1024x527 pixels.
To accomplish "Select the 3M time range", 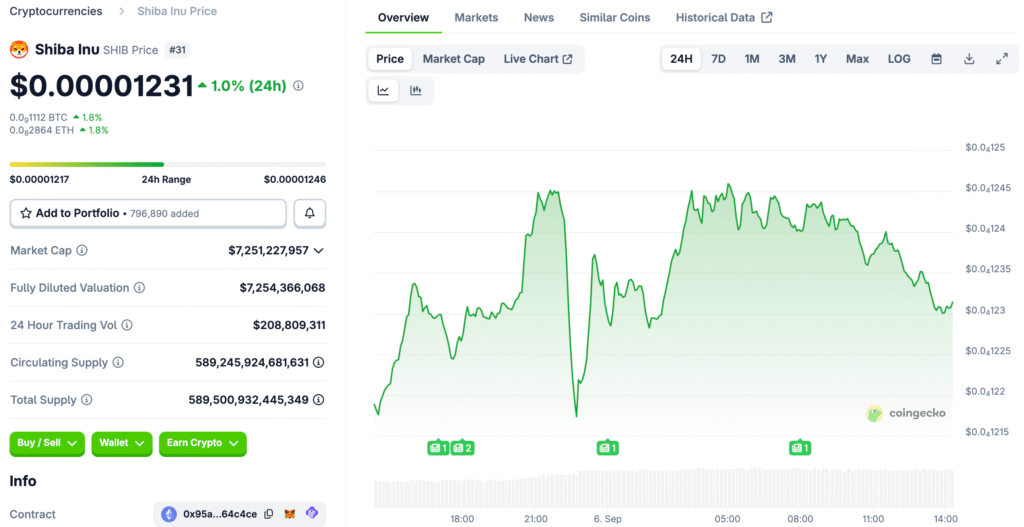I will (787, 59).
